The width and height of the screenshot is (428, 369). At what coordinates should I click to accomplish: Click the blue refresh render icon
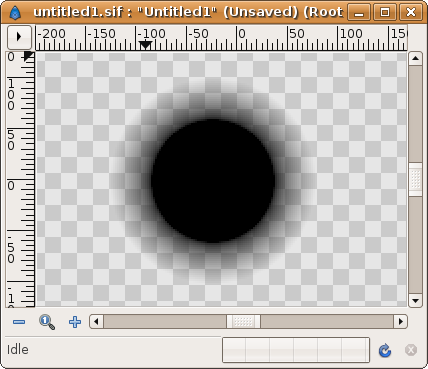(x=385, y=350)
